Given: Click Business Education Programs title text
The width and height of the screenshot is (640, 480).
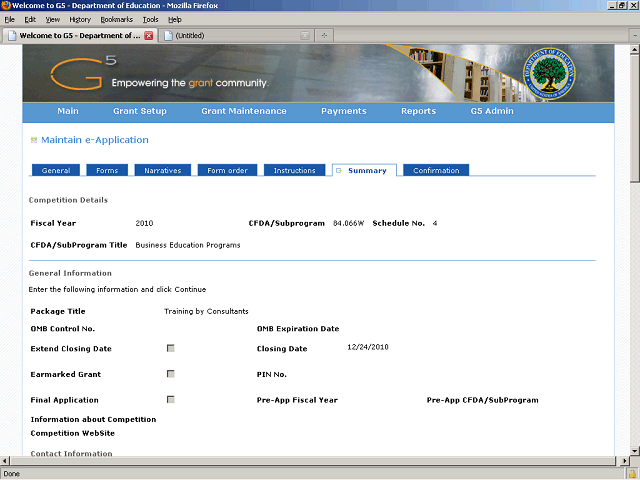Looking at the screenshot, I should point(188,245).
